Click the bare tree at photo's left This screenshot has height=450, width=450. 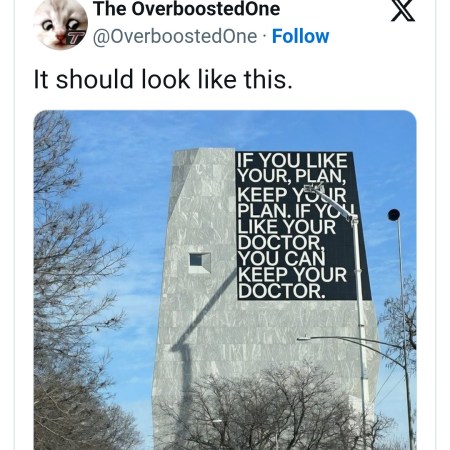(77, 280)
